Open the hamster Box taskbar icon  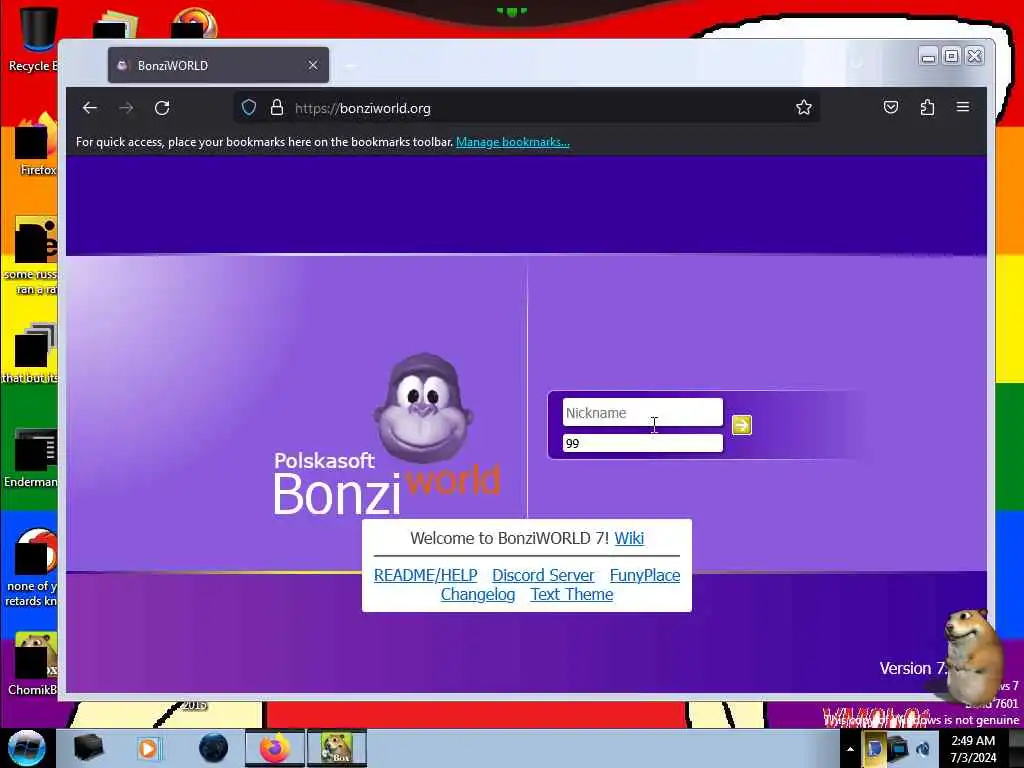(336, 748)
